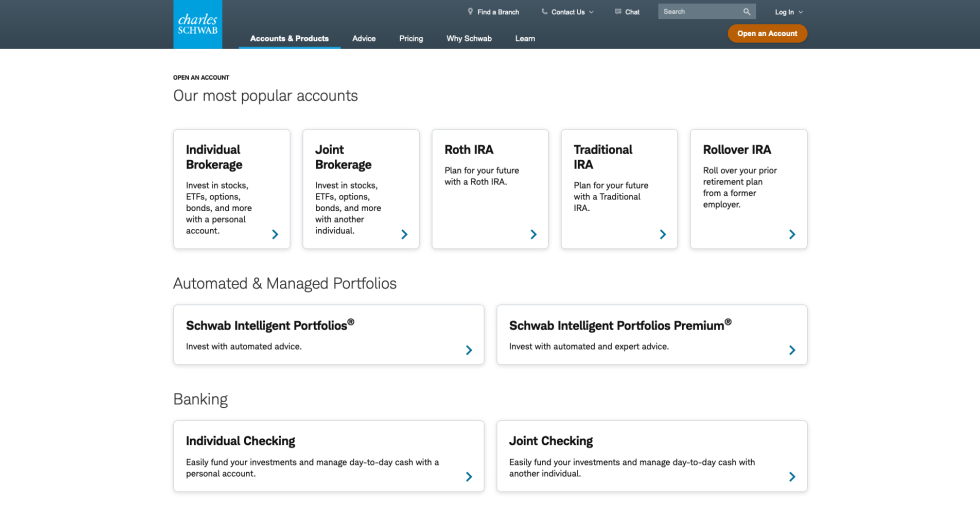Expand the Contact Us dropdown chevron
The image size is (980, 512).
[591, 12]
